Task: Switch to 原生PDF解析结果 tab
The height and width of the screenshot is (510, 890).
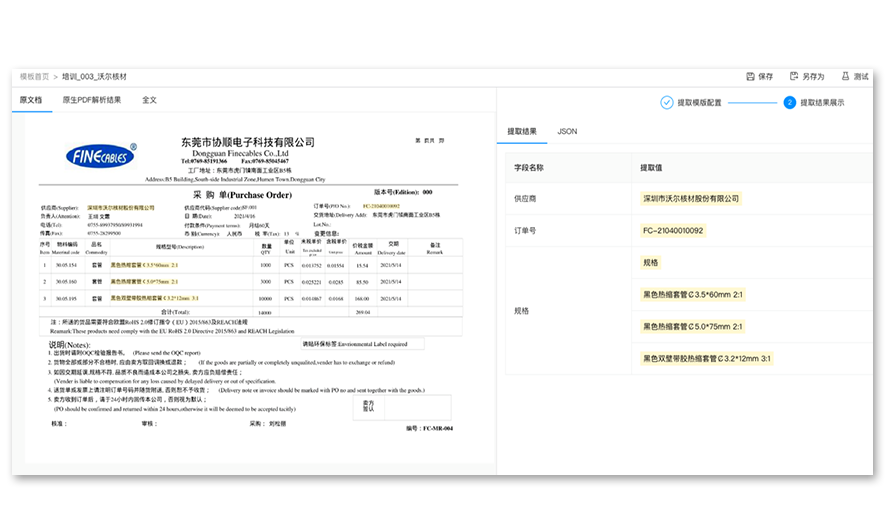Action: coord(91,100)
